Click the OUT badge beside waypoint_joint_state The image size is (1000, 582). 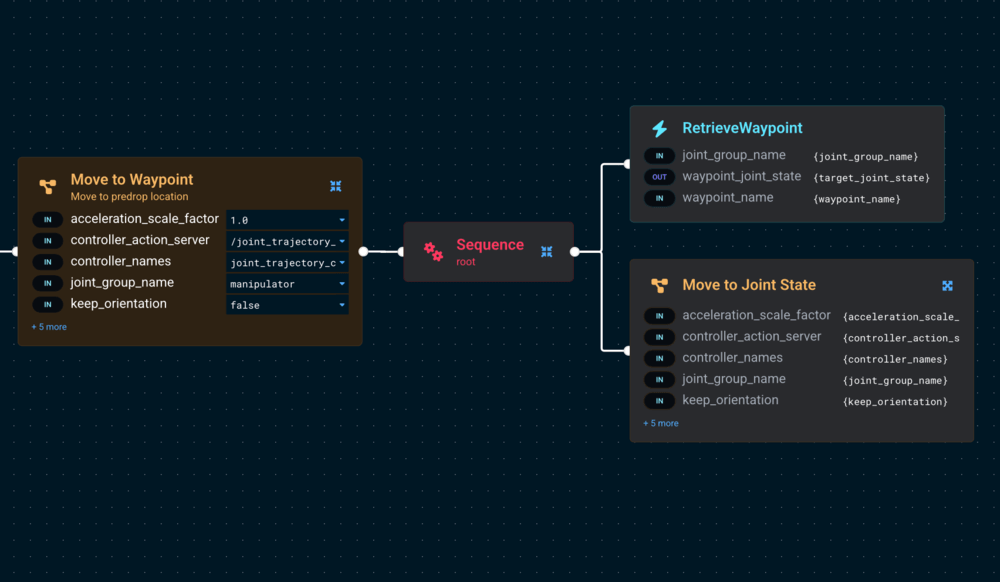[x=659, y=176]
